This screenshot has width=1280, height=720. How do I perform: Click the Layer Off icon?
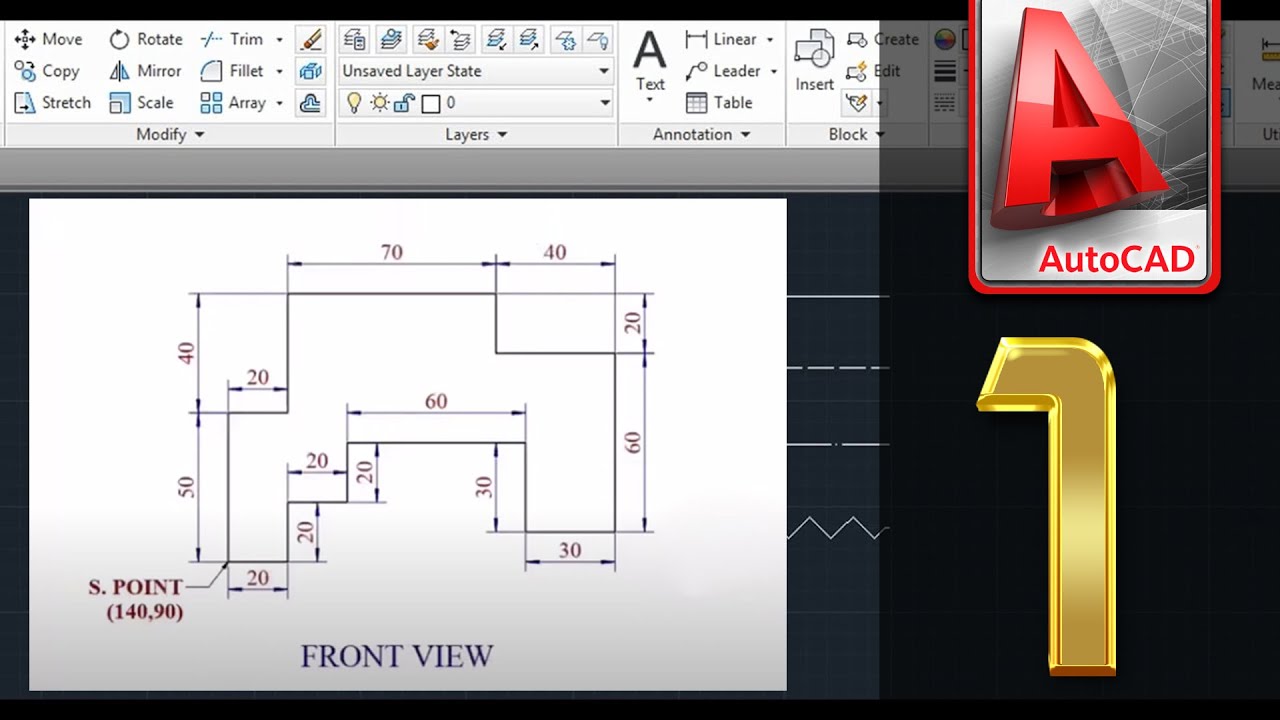pyautogui.click(x=598, y=39)
